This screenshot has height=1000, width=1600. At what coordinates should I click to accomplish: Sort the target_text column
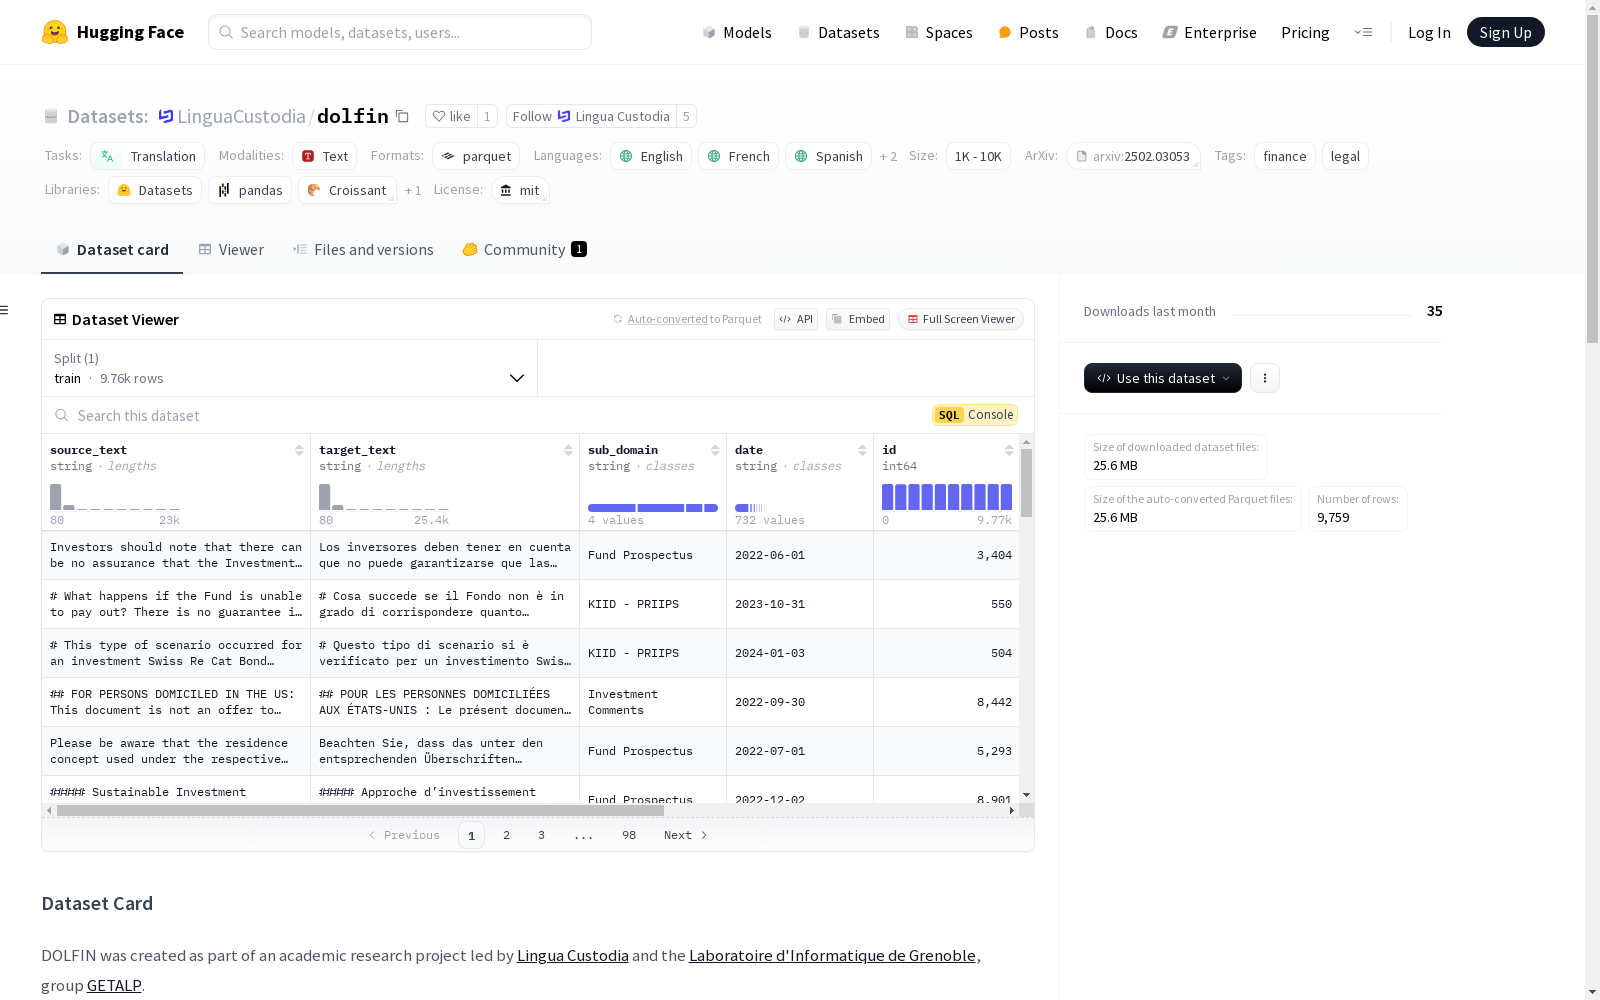tap(568, 450)
